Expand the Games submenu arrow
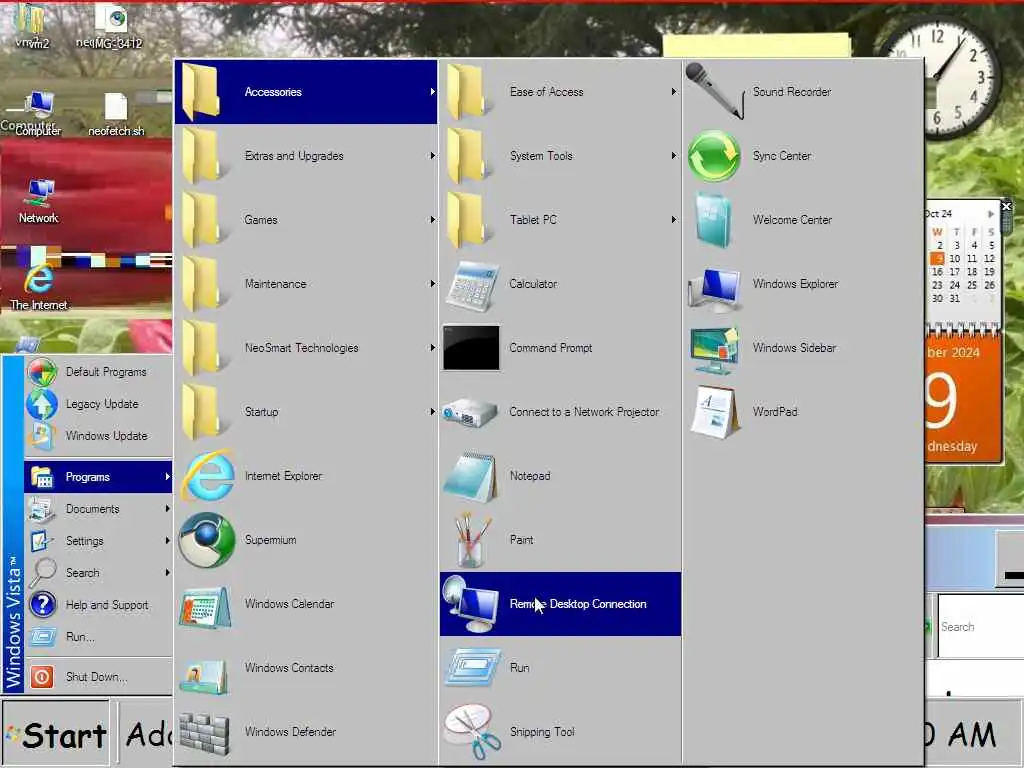 (432, 219)
